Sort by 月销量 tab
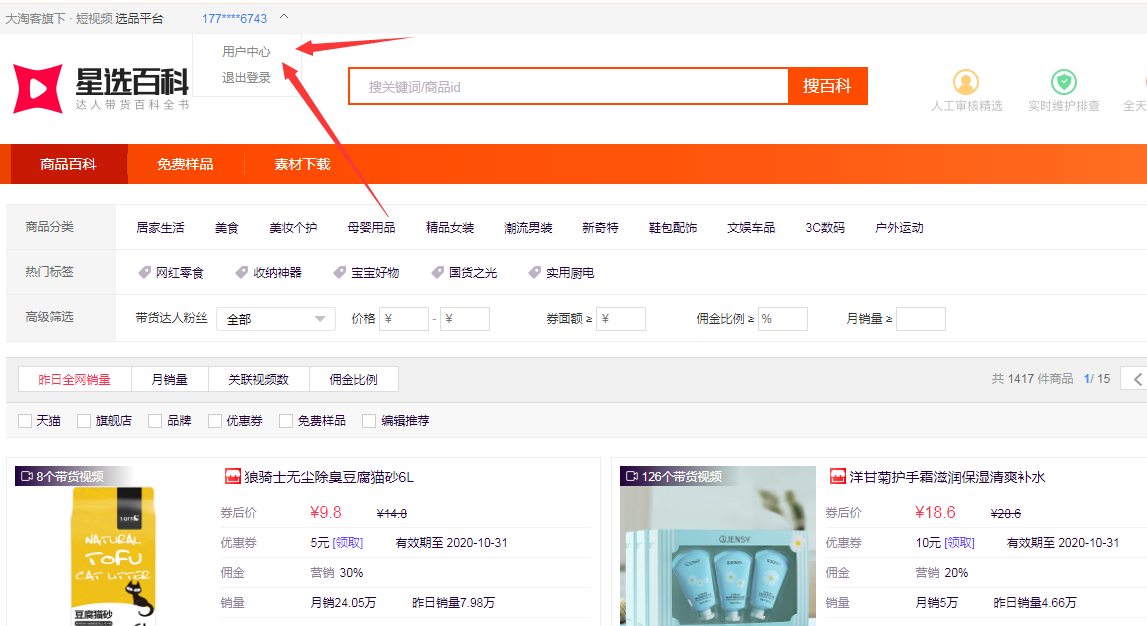Viewport: 1147px width, 626px height. 169,379
